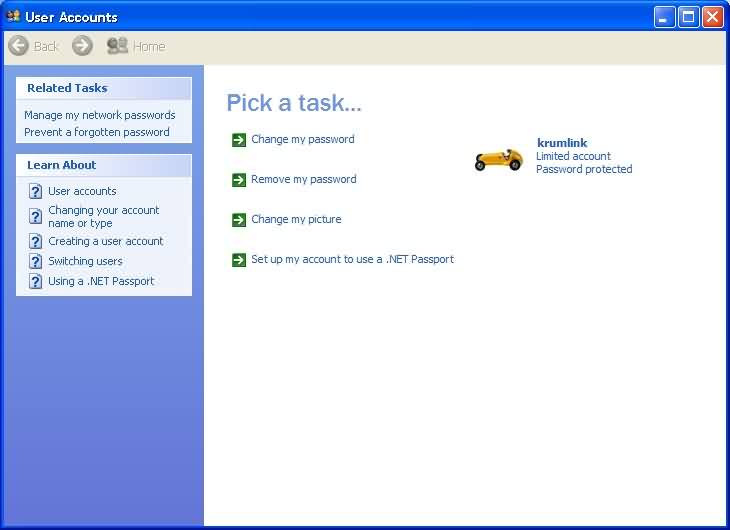Click the help icon beside Creating a user account
Image resolution: width=730 pixels, height=530 pixels.
(35, 241)
